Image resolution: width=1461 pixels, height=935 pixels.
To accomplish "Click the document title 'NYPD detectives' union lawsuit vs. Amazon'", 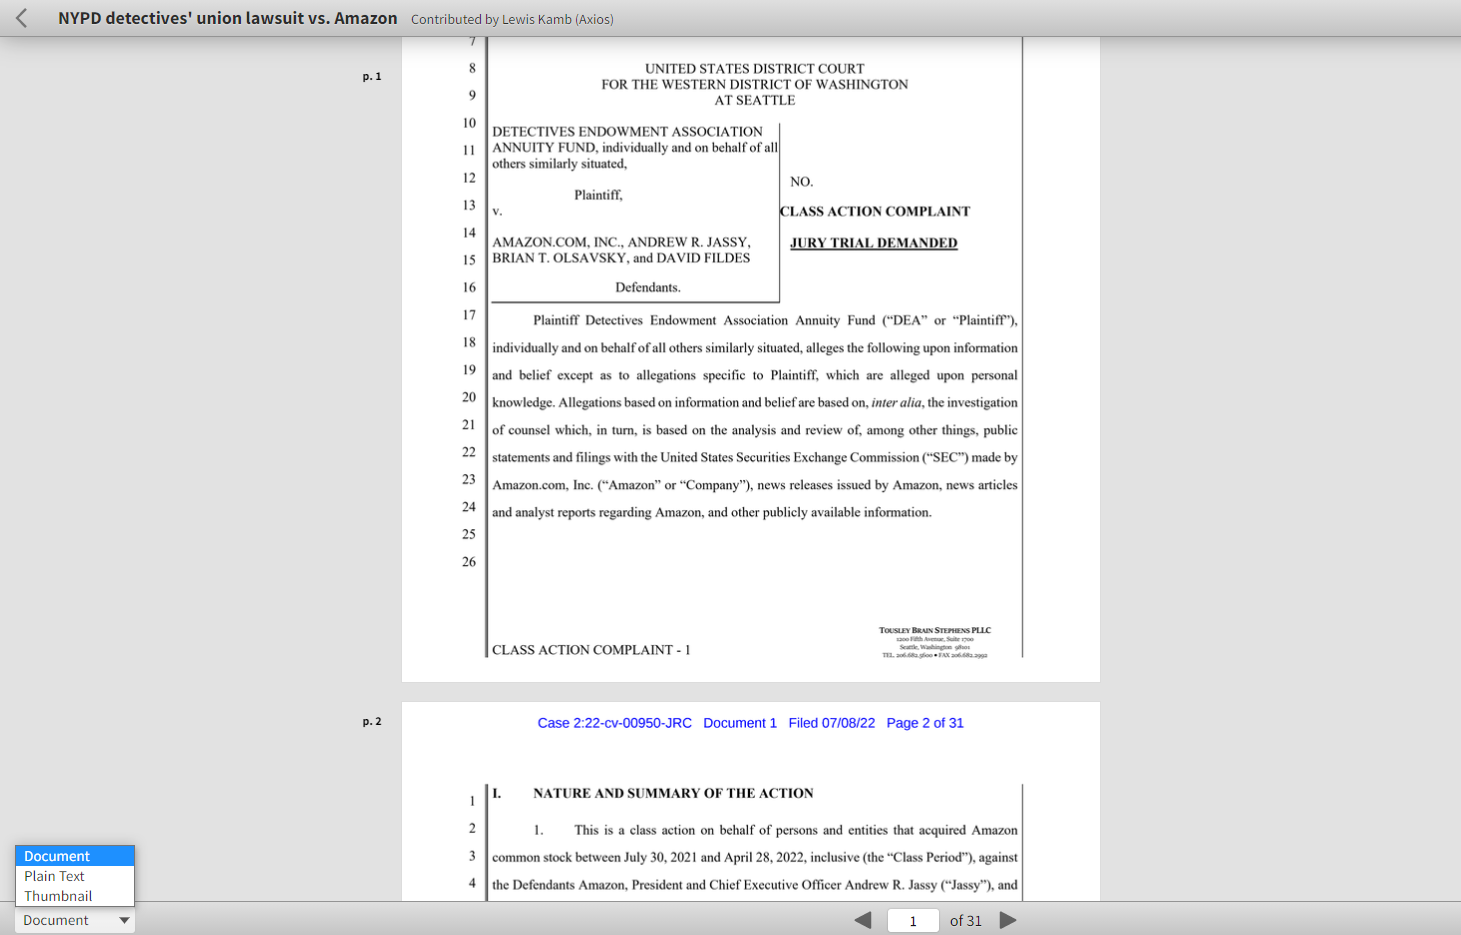I will 228,18.
